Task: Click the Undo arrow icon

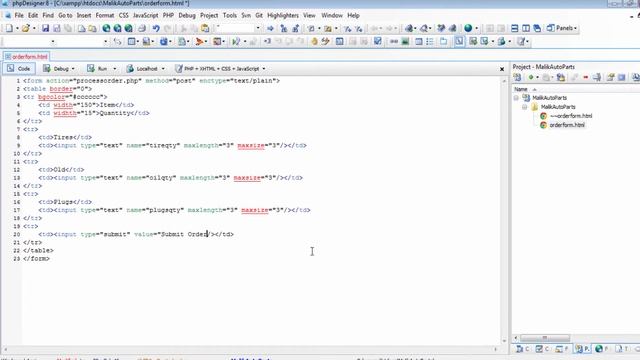Action: click(156, 28)
